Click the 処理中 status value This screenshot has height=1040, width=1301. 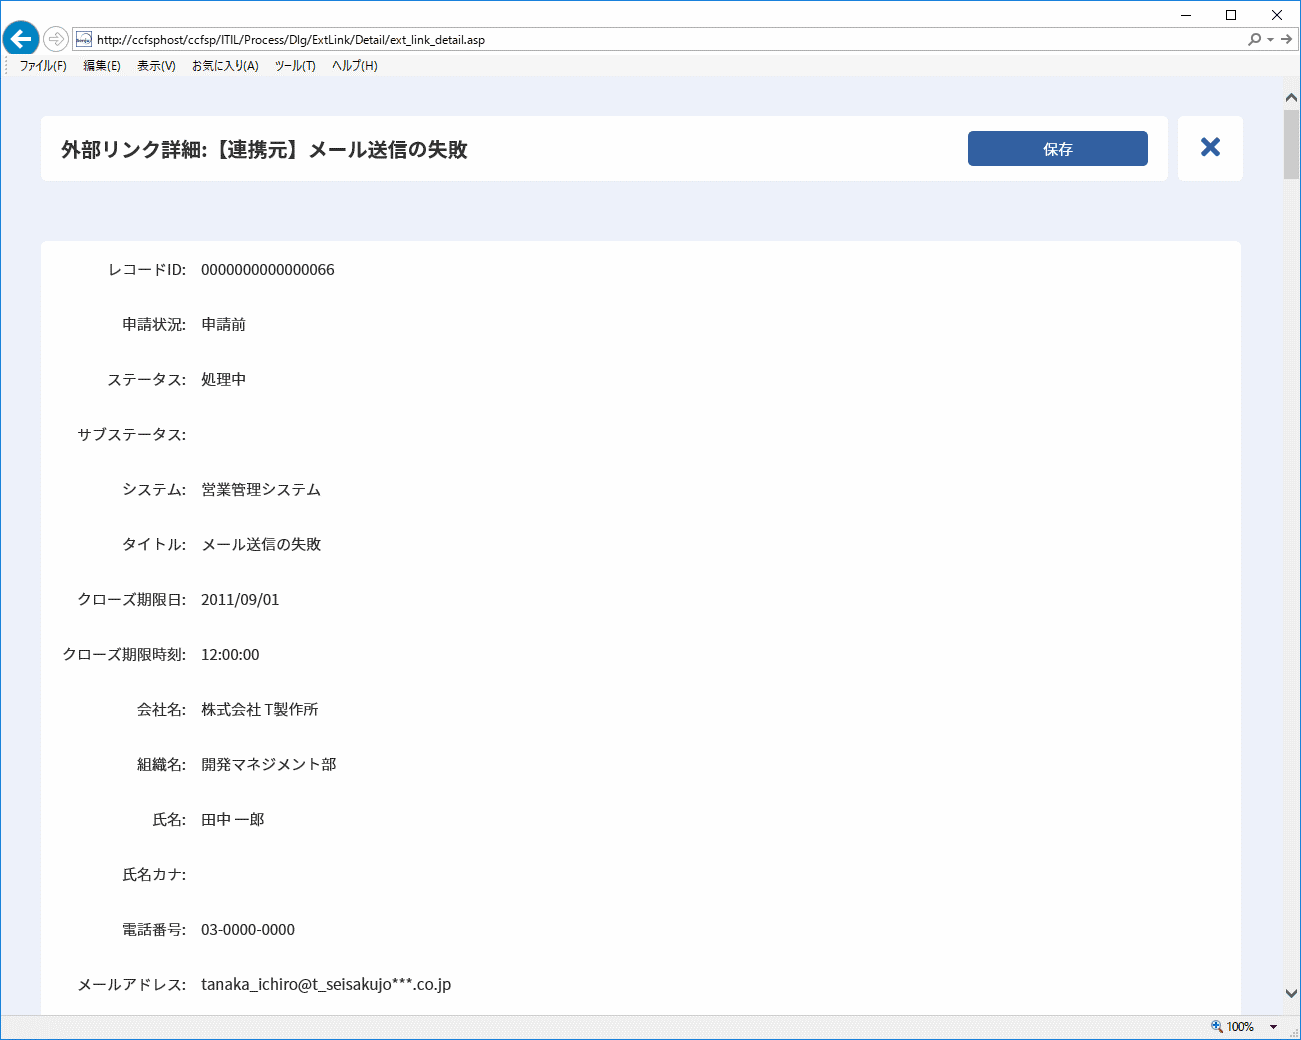pos(224,380)
